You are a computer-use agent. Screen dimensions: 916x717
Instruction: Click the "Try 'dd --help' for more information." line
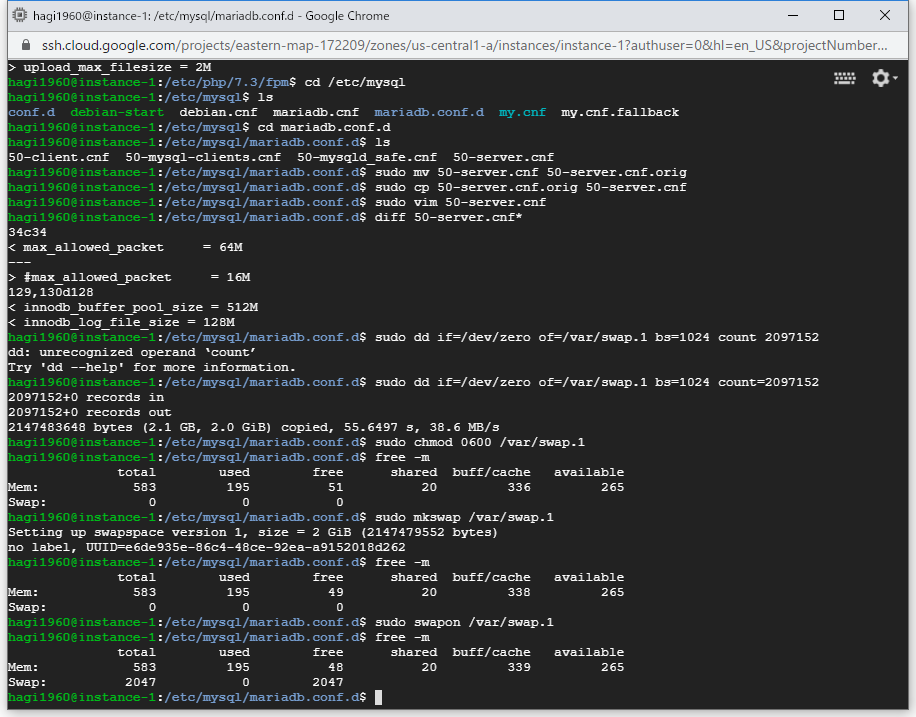tap(152, 368)
